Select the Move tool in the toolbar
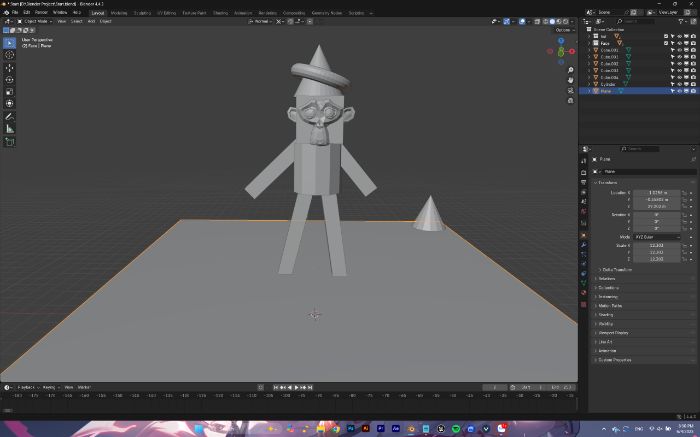 coord(9,67)
